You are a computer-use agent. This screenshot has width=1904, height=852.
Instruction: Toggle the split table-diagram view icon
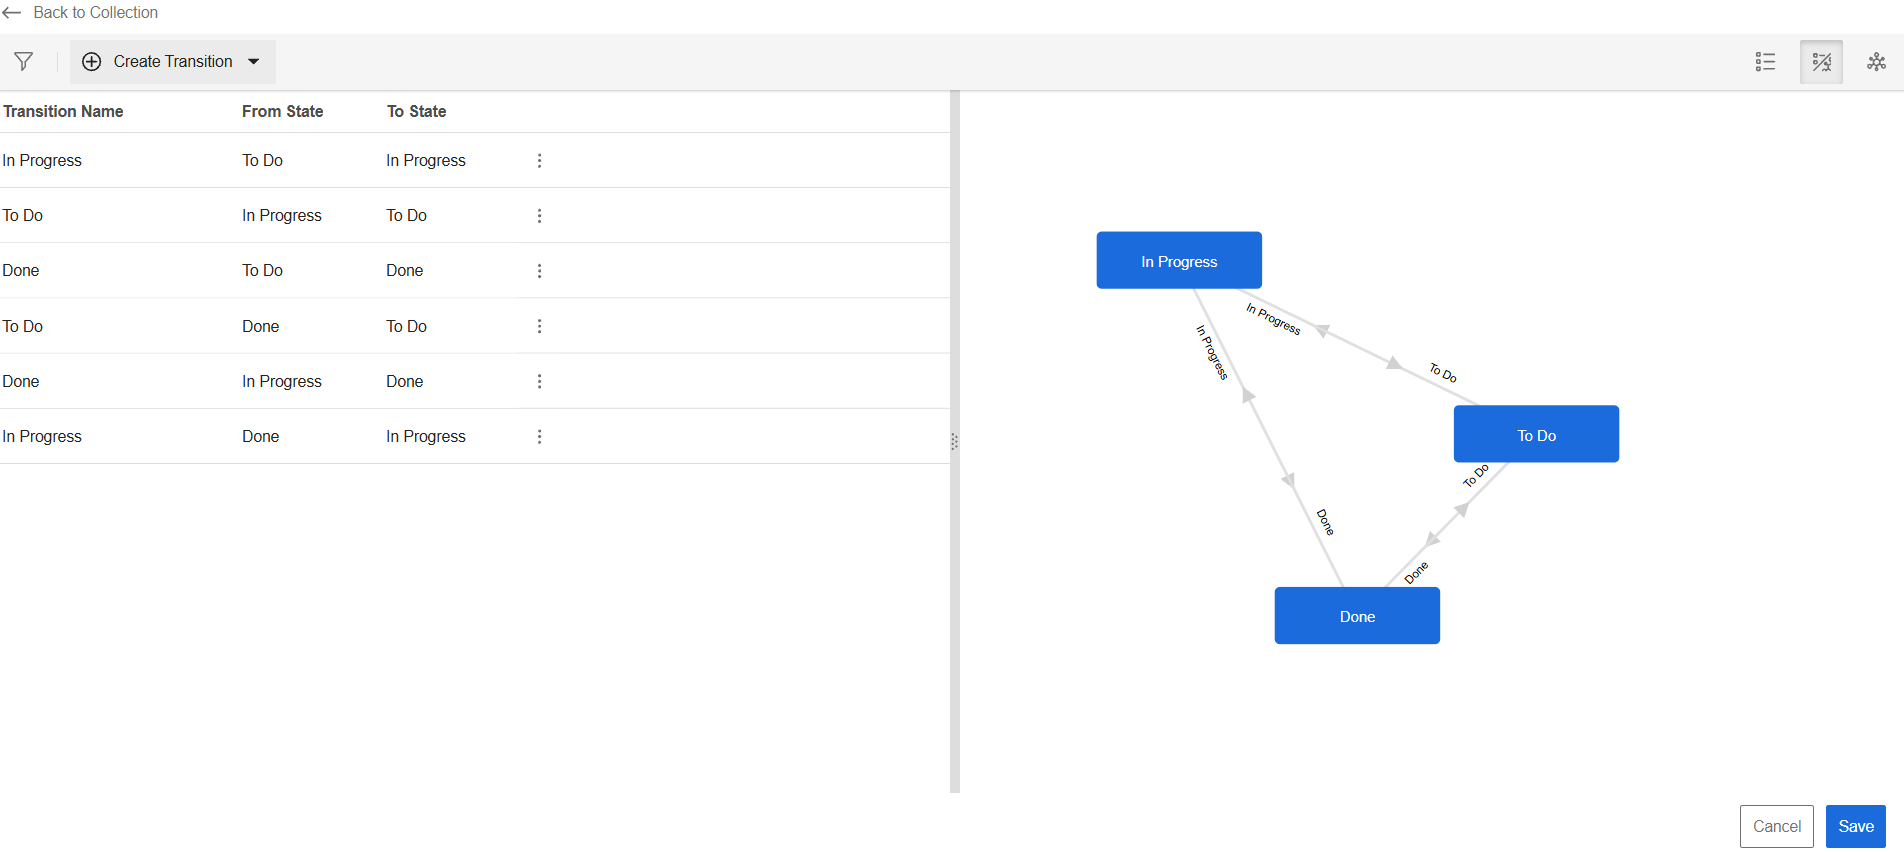(x=1821, y=62)
